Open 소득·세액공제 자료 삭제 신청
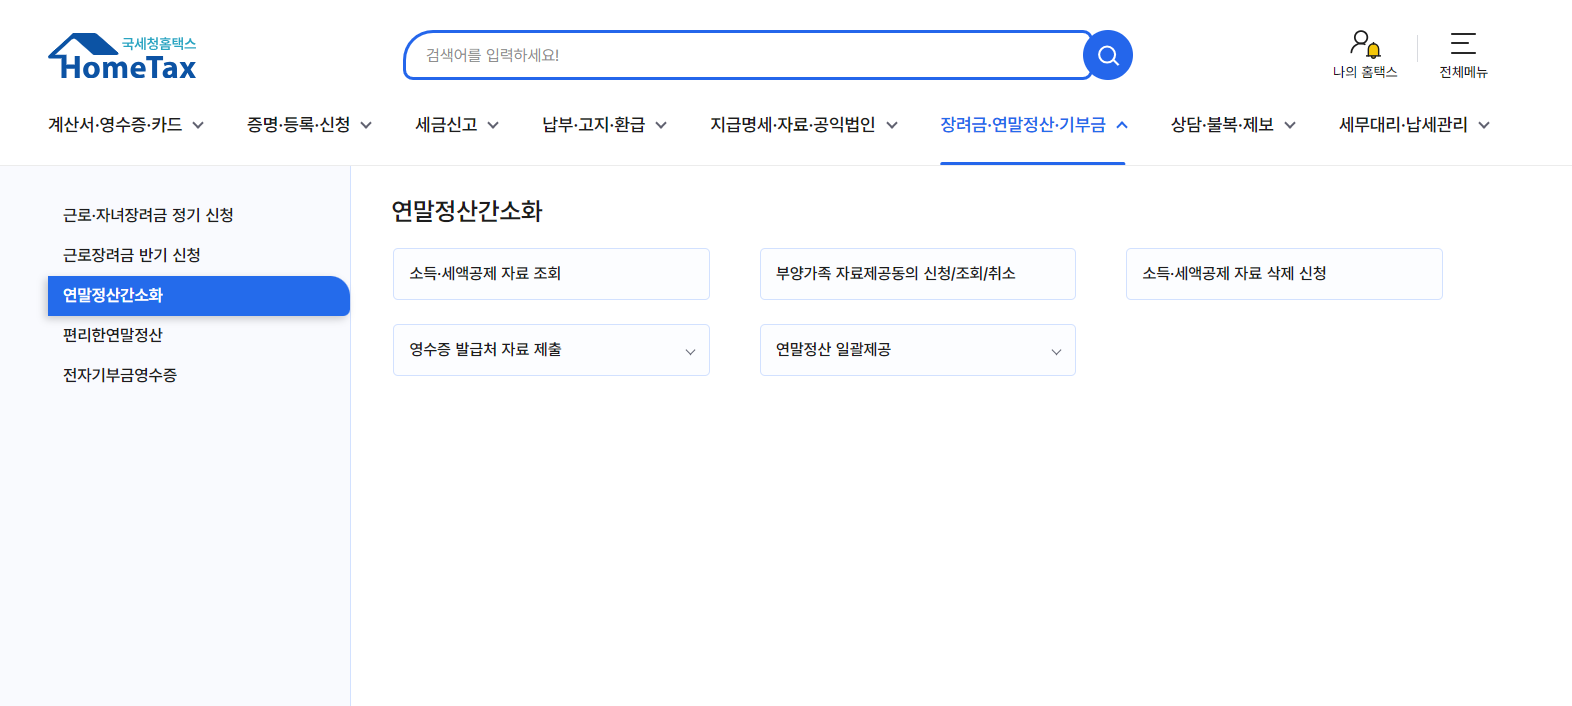The width and height of the screenshot is (1572, 706). click(1284, 274)
